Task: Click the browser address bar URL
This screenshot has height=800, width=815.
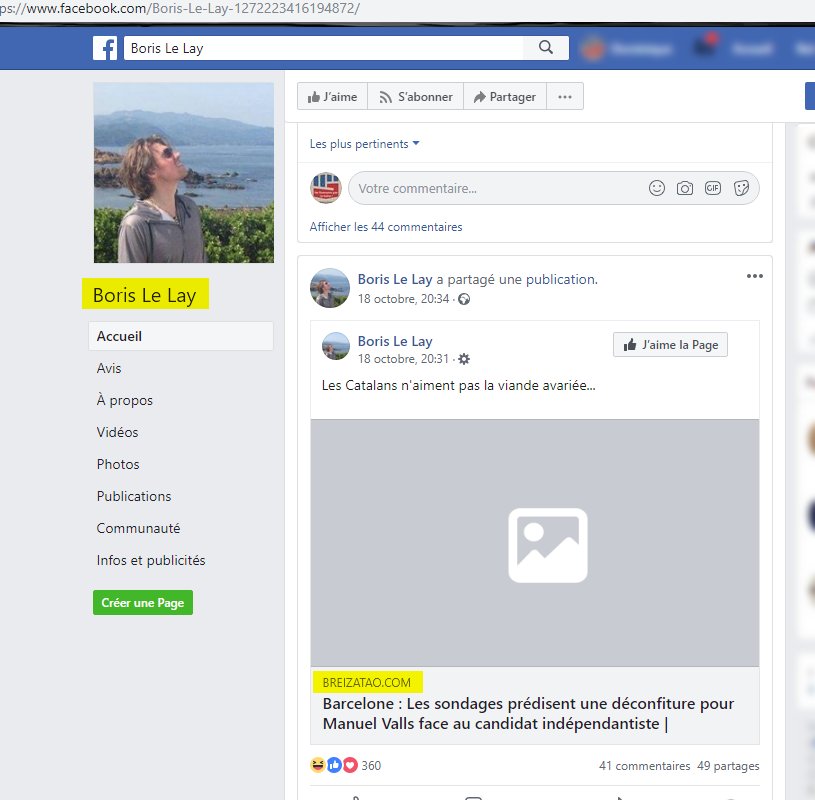Action: coord(180,9)
